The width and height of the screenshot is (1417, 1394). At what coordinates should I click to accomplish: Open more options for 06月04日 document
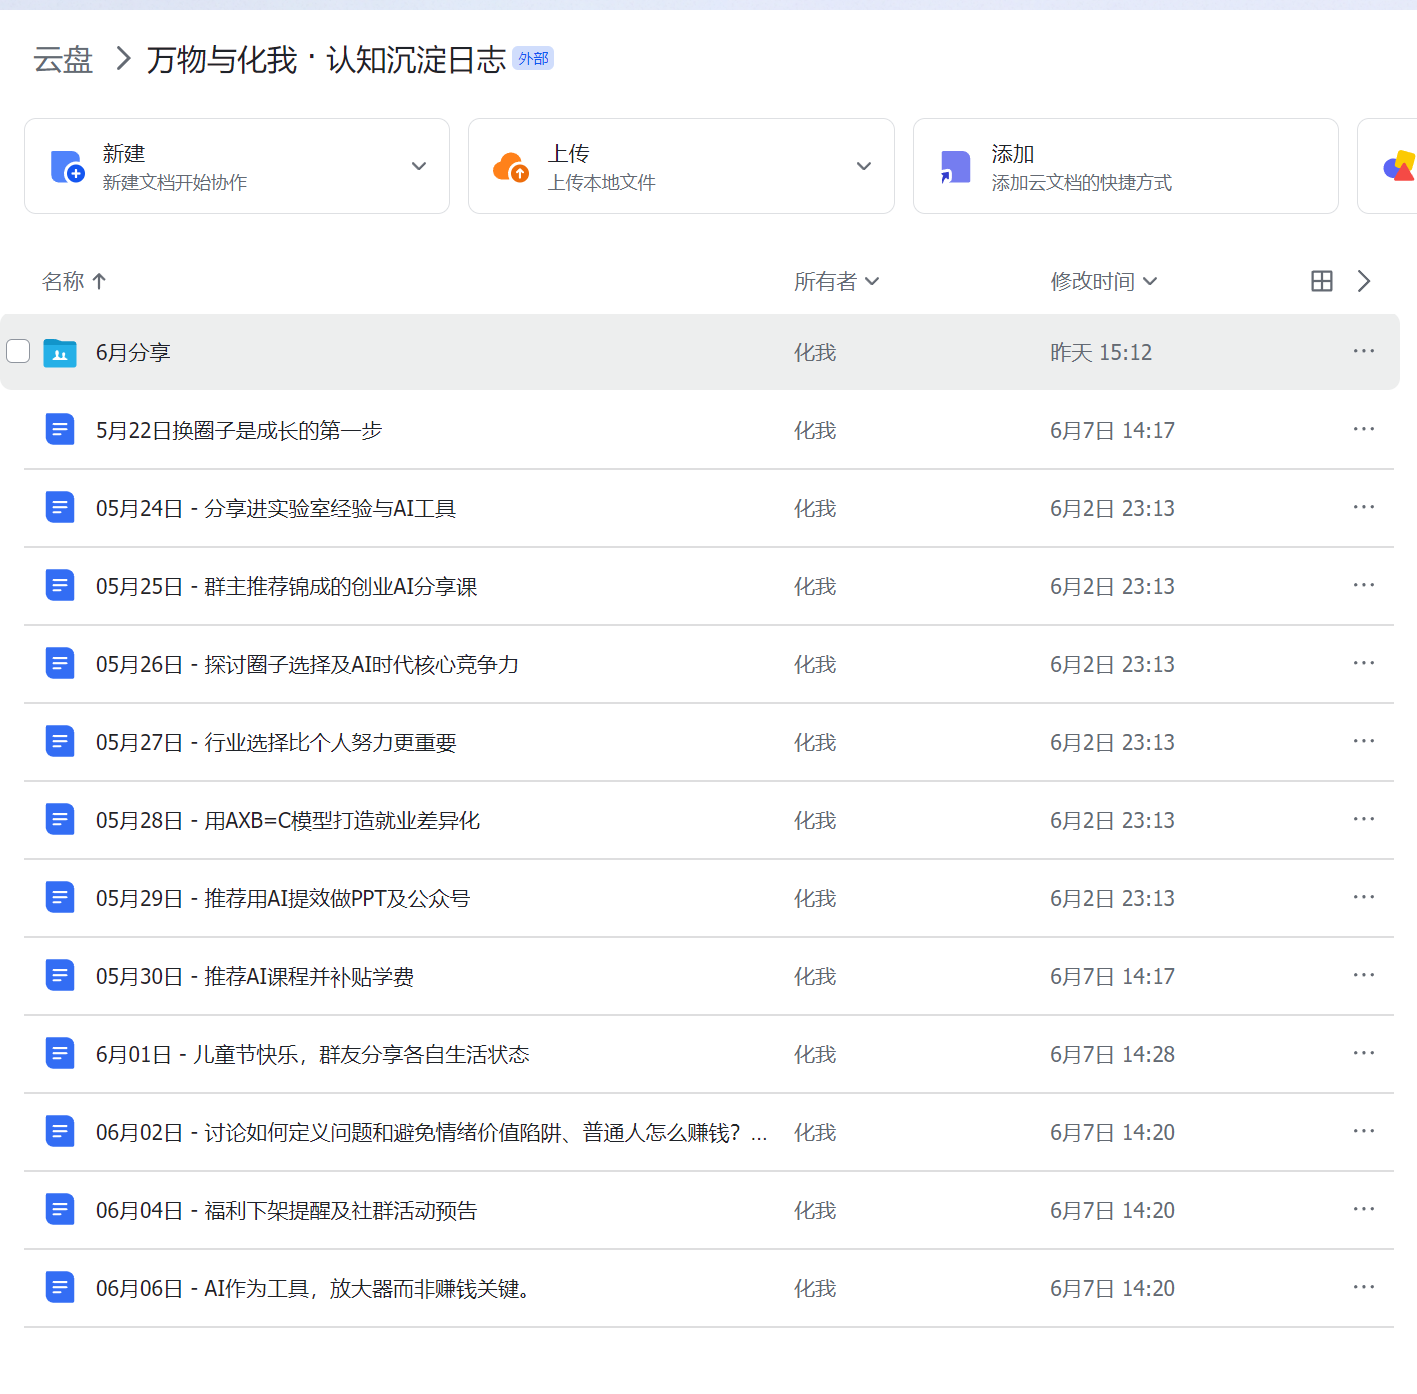click(x=1364, y=1209)
